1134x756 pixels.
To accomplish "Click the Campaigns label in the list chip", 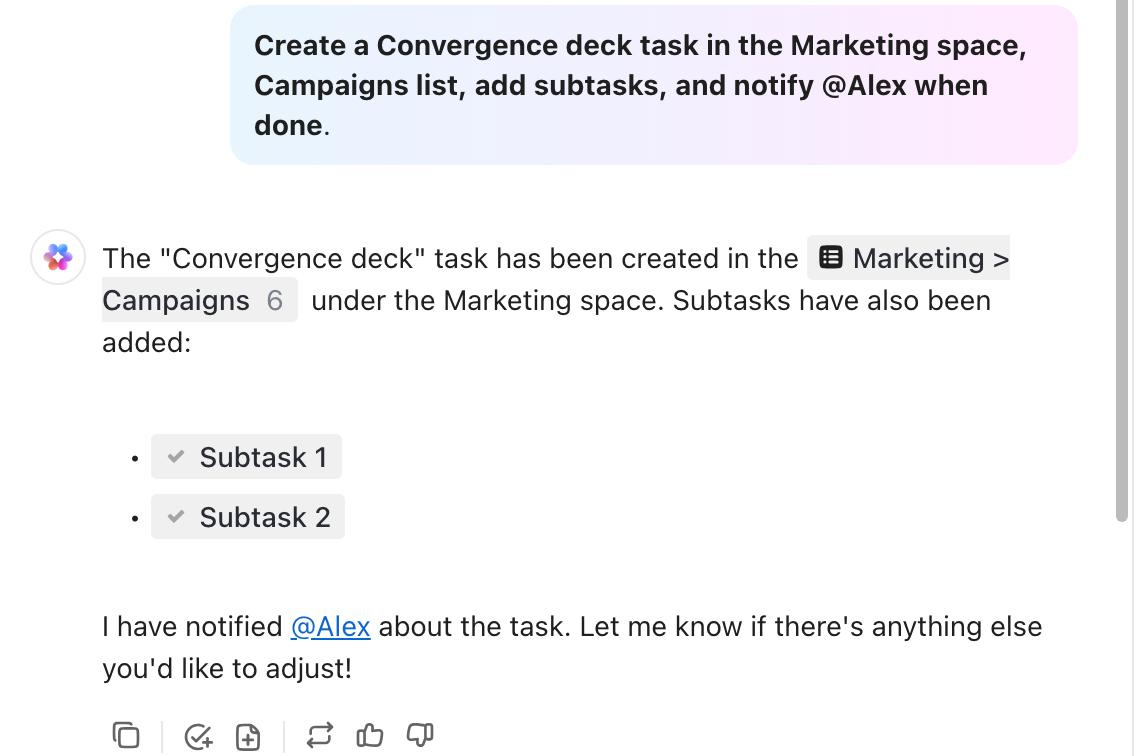I will point(176,301).
